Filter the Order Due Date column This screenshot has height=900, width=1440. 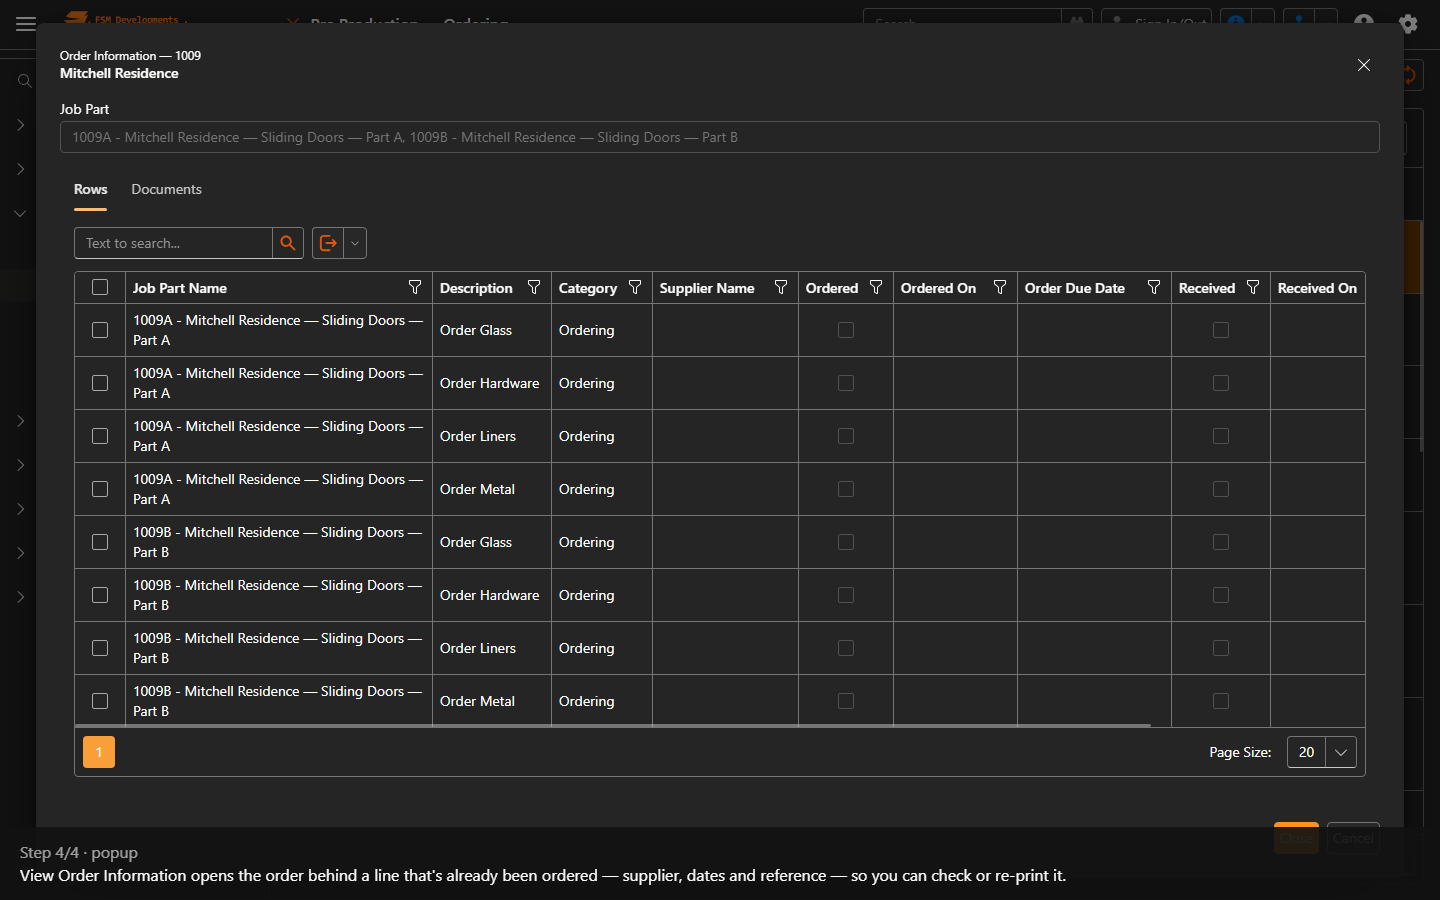point(1154,288)
